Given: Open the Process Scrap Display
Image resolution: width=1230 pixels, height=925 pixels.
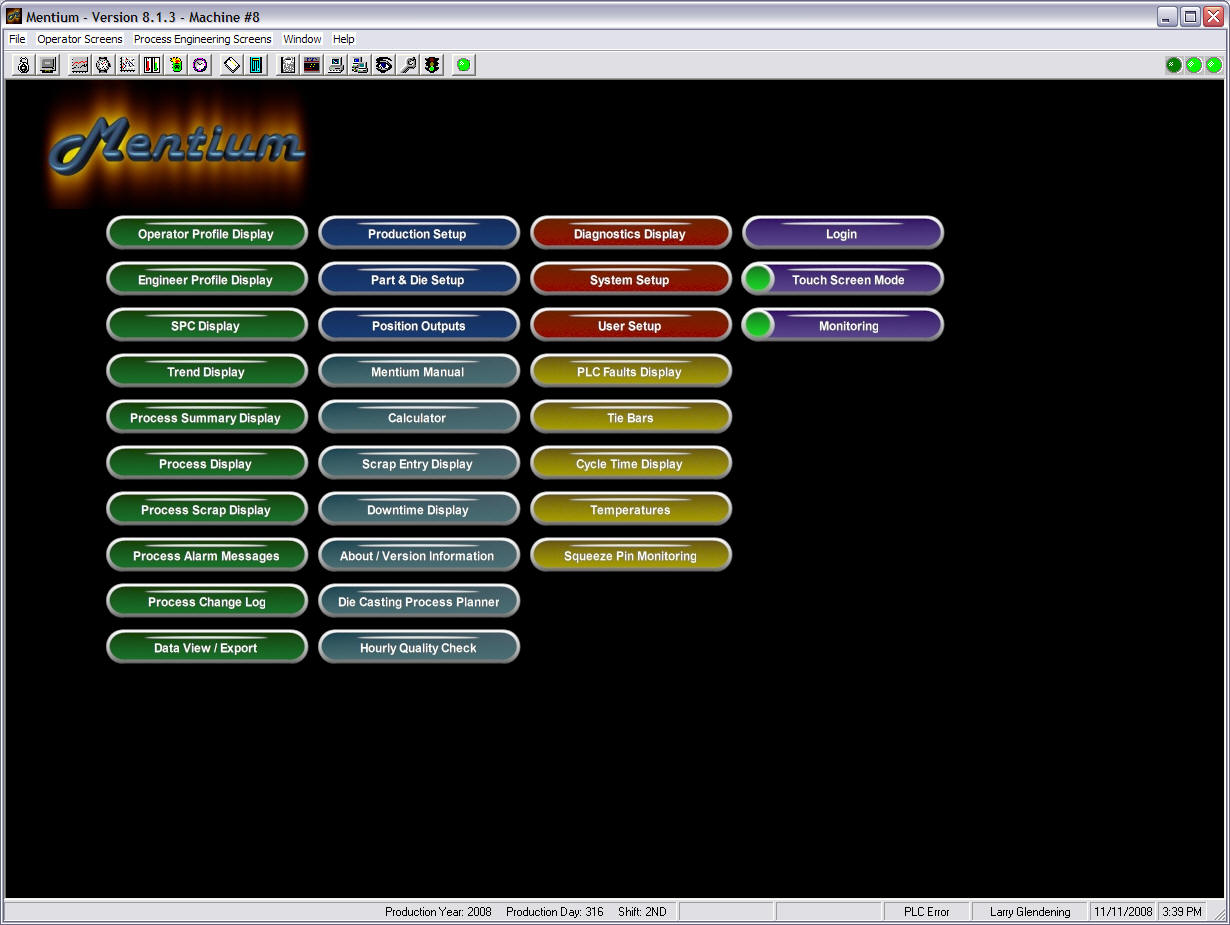Looking at the screenshot, I should 207,509.
